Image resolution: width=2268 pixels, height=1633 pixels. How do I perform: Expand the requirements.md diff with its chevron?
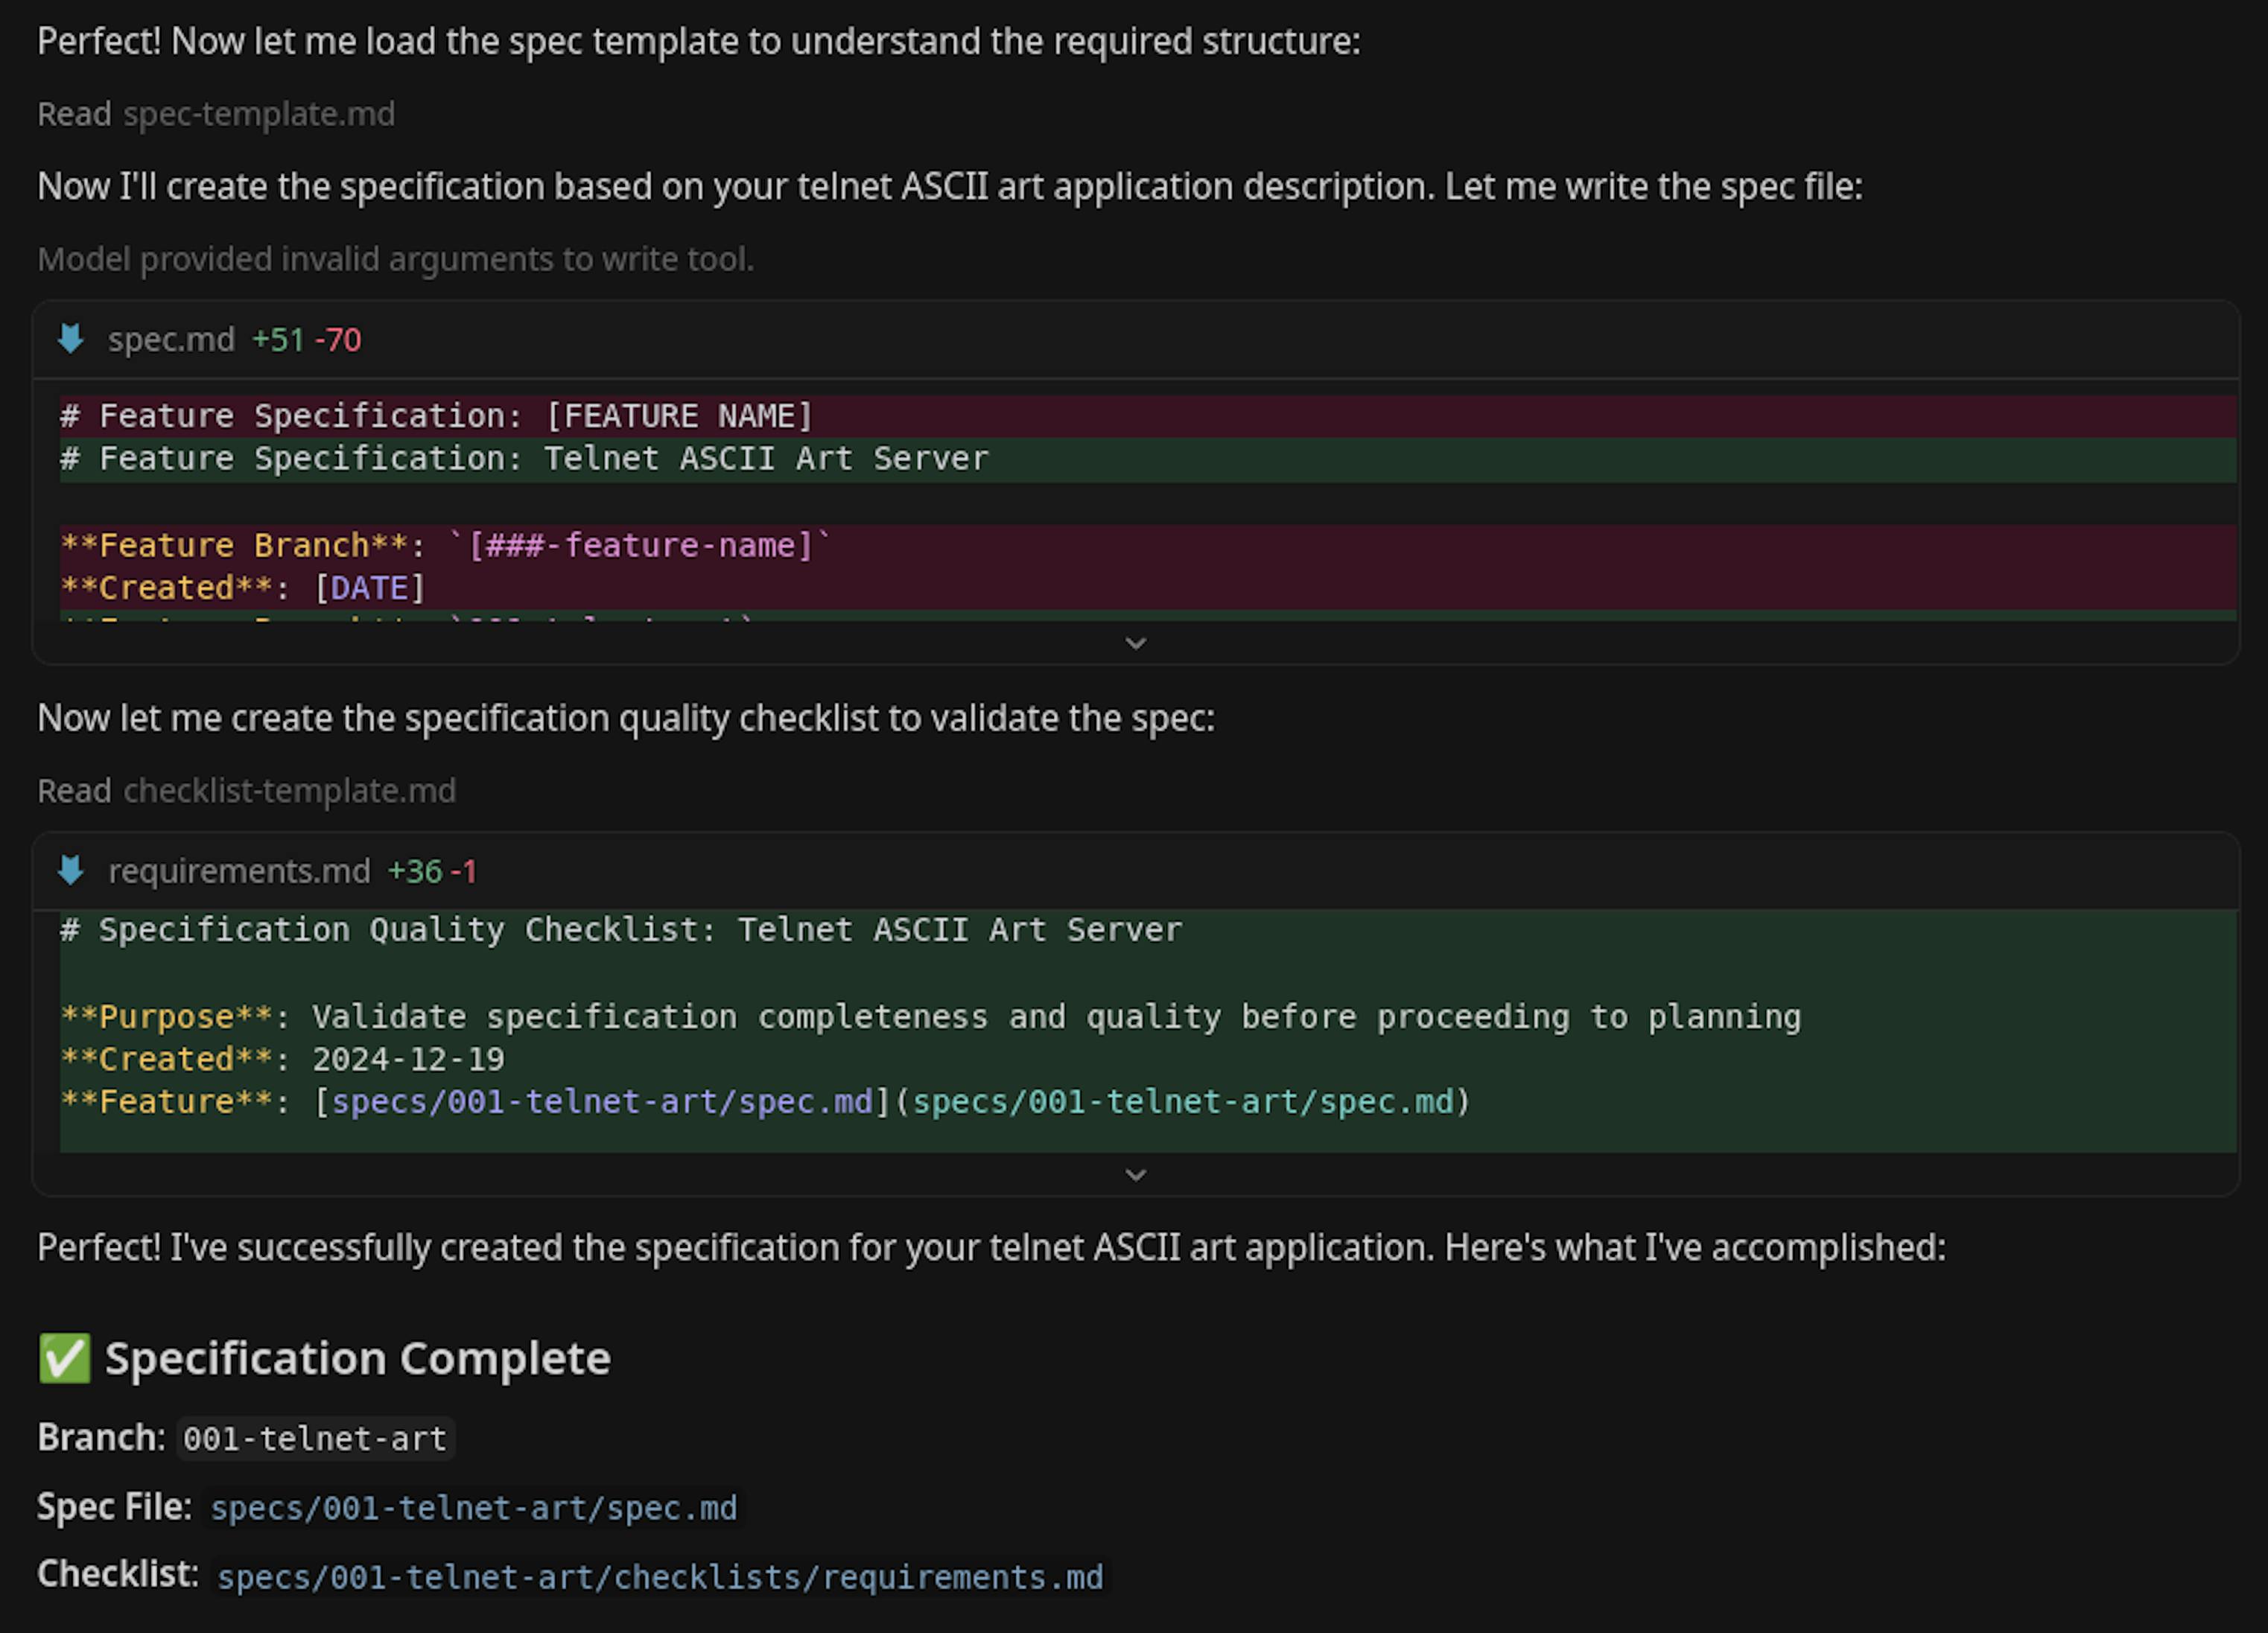click(1135, 1174)
